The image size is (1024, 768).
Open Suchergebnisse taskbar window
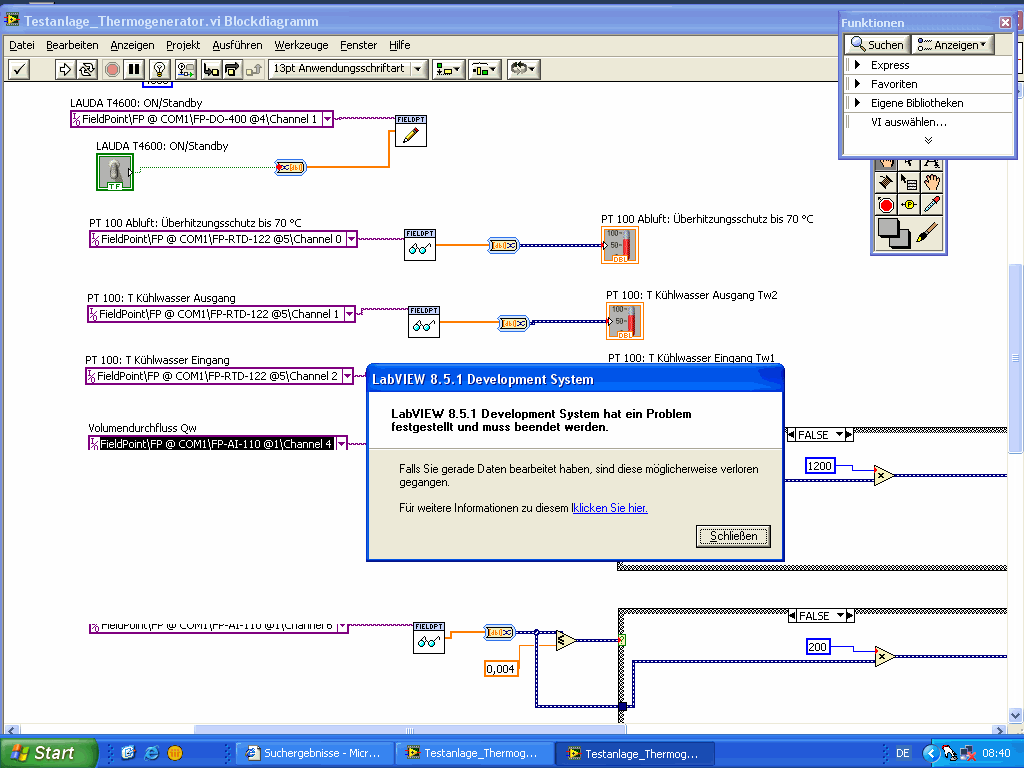point(315,754)
